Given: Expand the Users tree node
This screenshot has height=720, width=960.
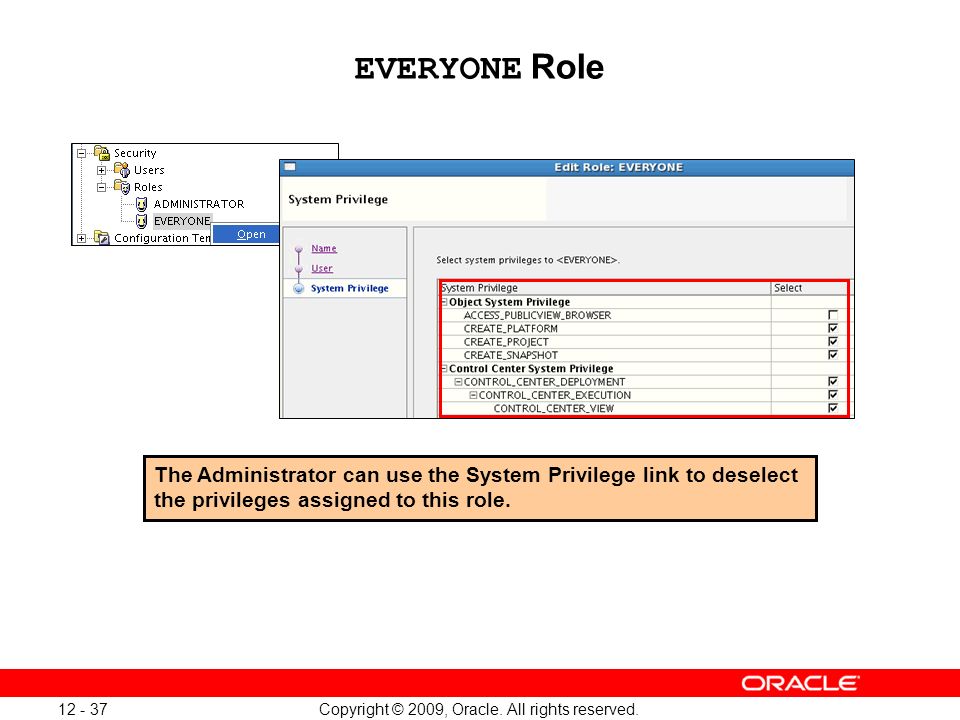Looking at the screenshot, I should coord(102,170).
